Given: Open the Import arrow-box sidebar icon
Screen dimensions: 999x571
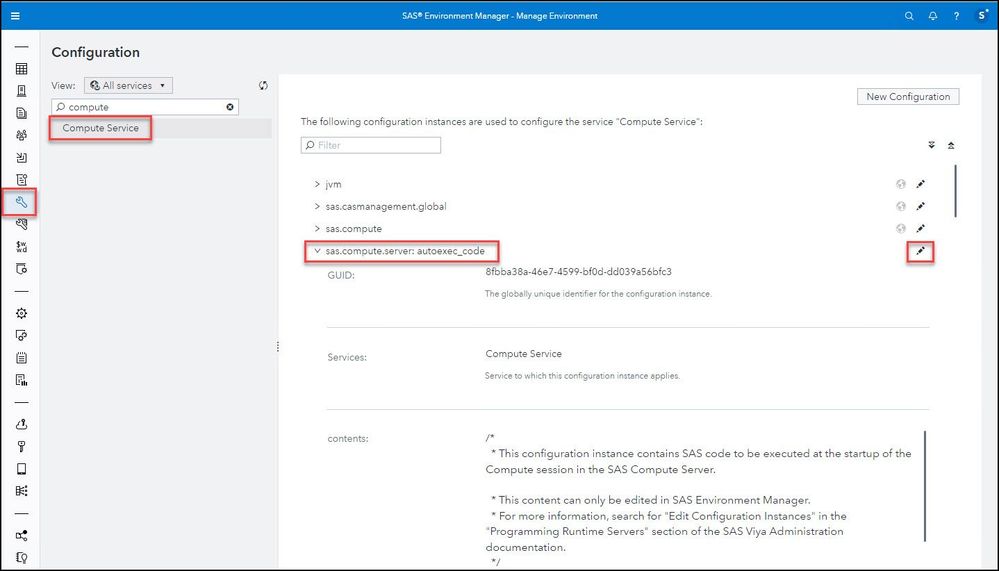Looking at the screenshot, I should [21, 157].
